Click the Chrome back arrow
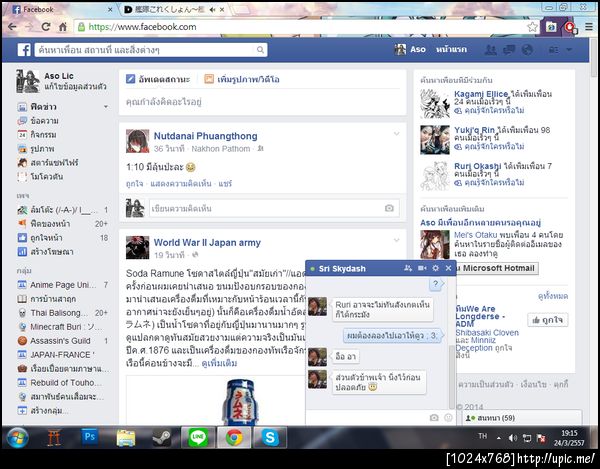The height and width of the screenshot is (469, 600). coord(12,27)
